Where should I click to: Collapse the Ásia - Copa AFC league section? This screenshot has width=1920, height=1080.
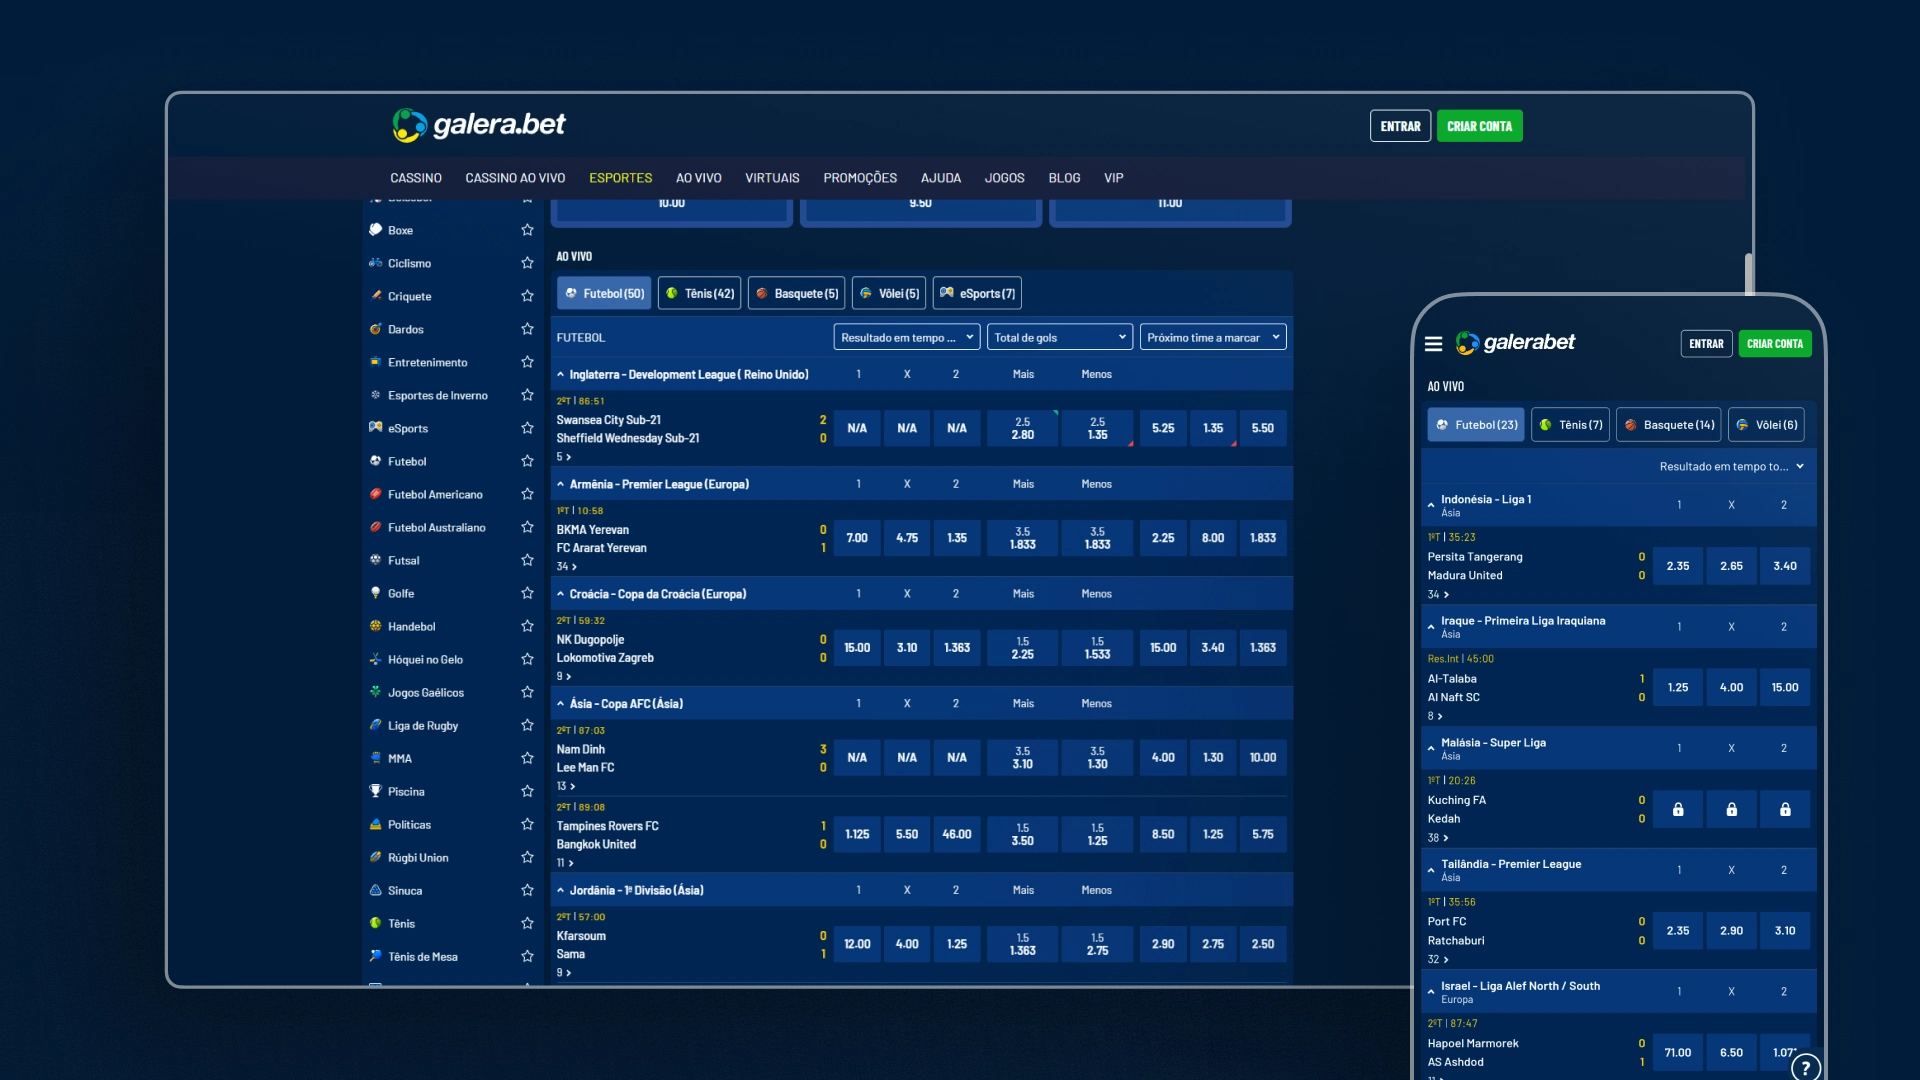[x=560, y=703]
